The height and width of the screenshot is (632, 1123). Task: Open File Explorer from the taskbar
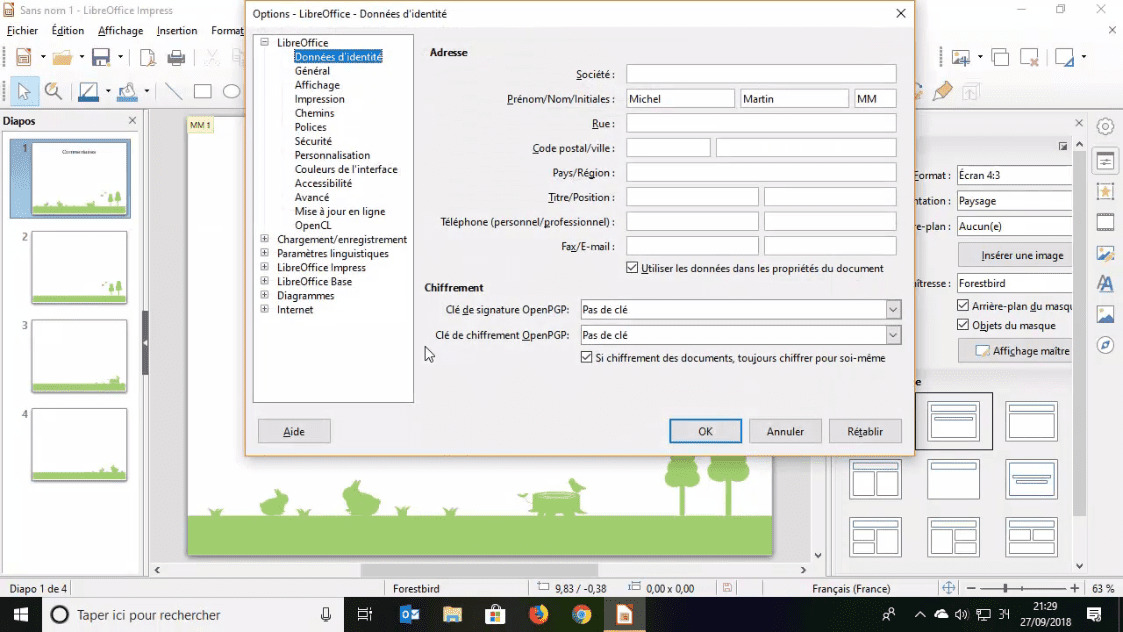[x=453, y=615]
